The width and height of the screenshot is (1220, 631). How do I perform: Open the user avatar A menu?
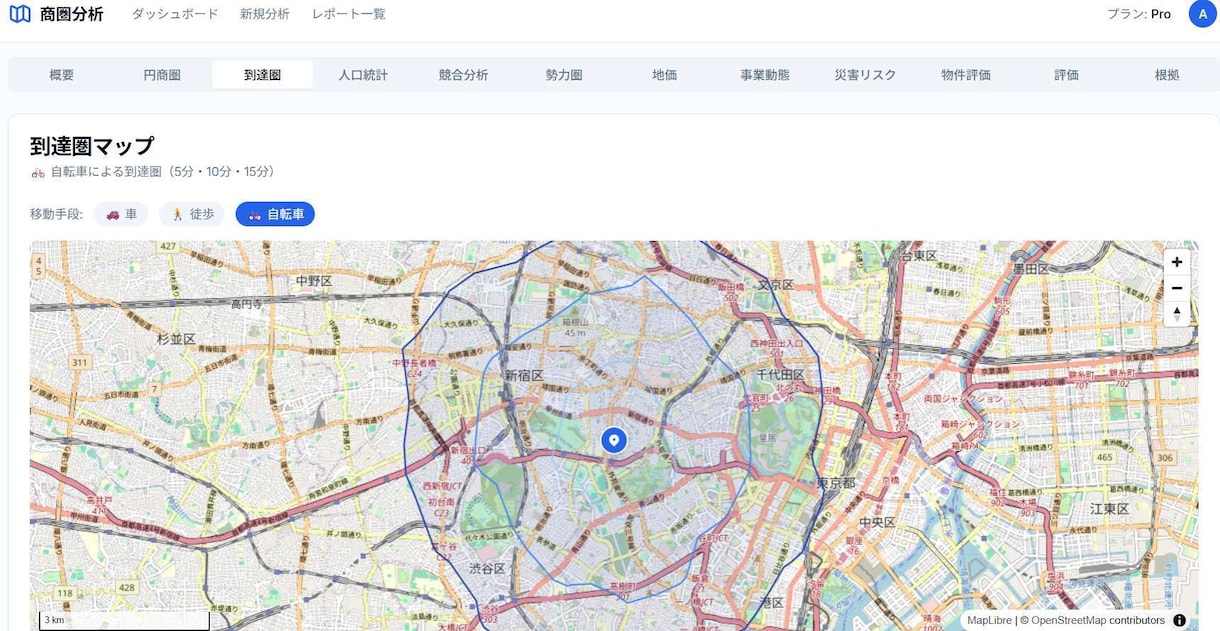tap(1202, 14)
